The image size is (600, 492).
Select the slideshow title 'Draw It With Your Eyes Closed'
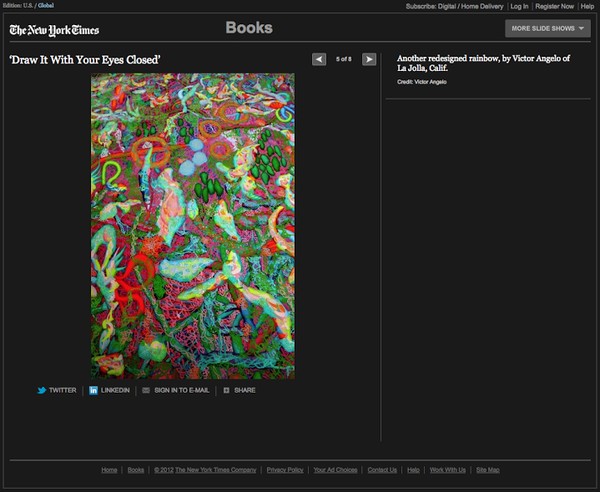point(85,60)
